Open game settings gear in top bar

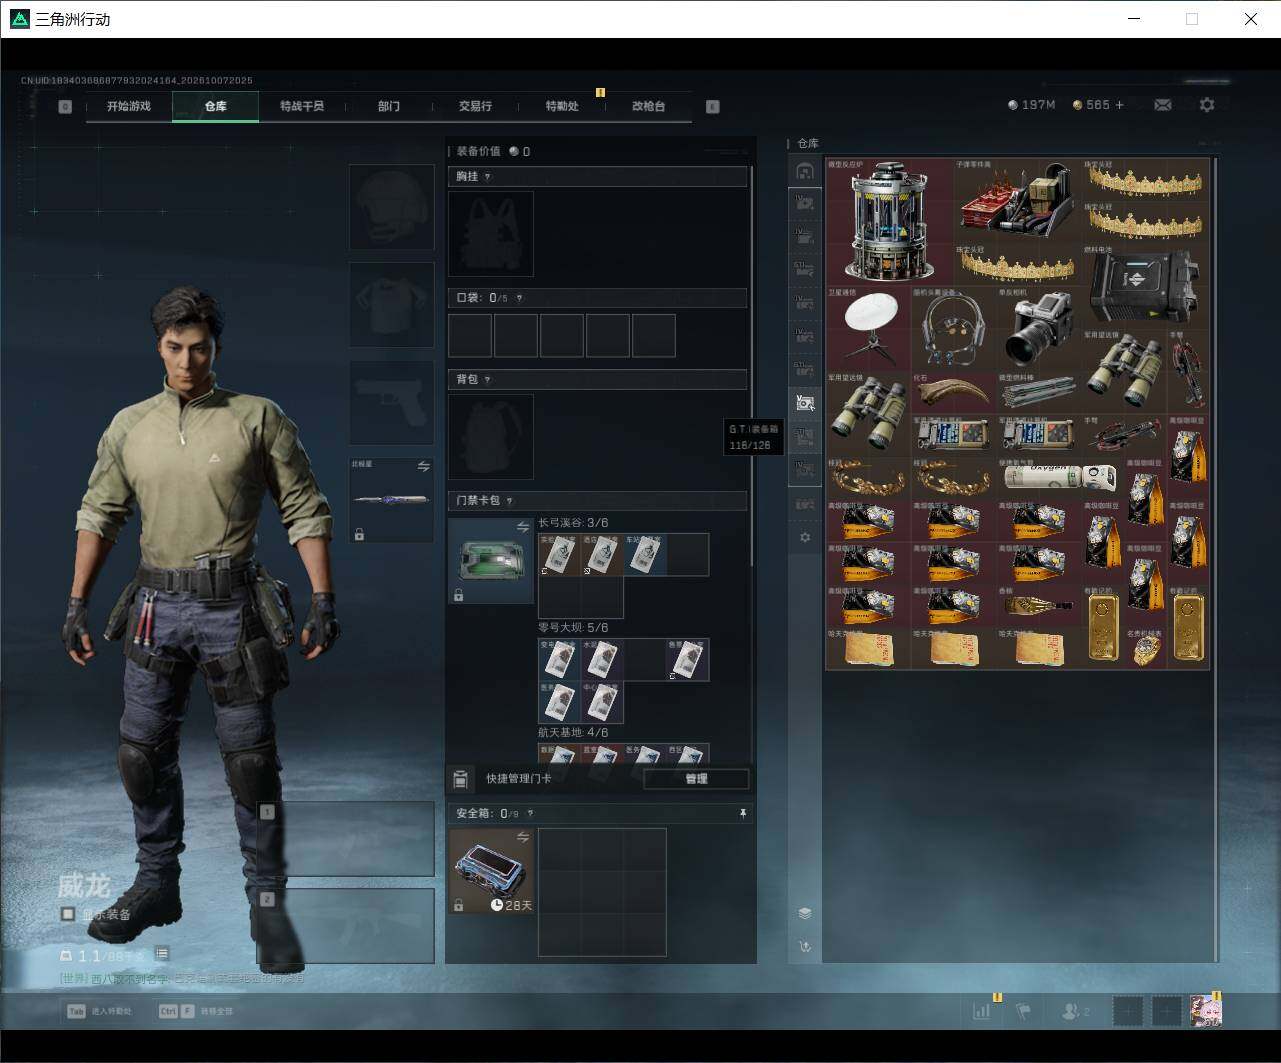1207,105
